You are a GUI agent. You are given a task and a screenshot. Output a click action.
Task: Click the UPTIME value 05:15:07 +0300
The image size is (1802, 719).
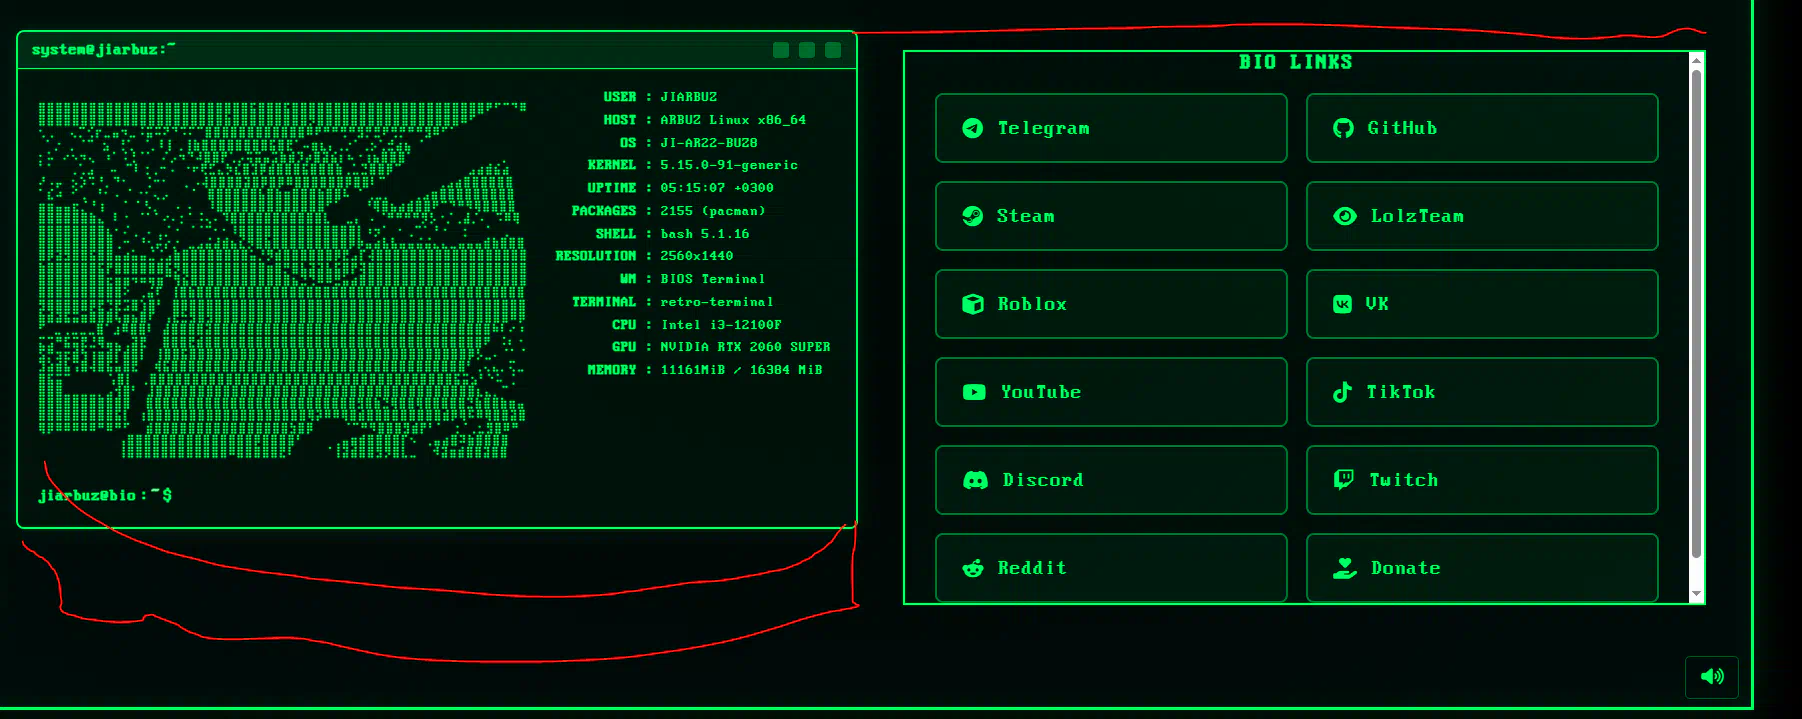click(x=717, y=188)
